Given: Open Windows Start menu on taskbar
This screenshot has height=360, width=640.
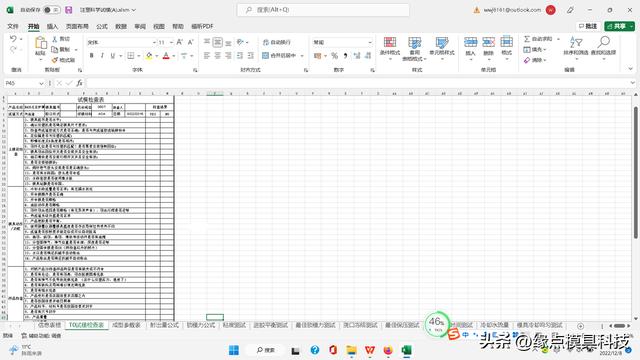Looking at the screenshot, I should [x=234, y=350].
